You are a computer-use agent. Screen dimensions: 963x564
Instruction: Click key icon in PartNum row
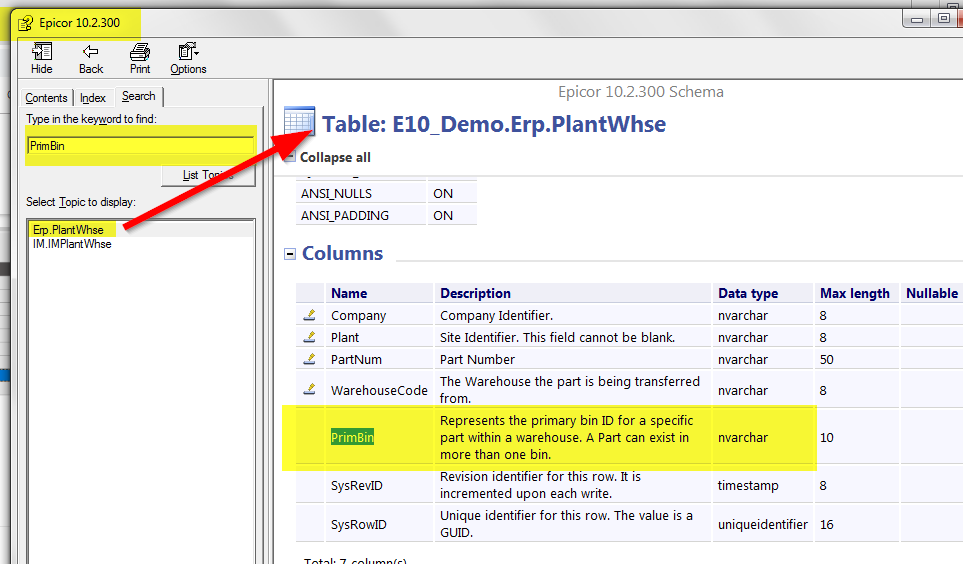[310, 359]
